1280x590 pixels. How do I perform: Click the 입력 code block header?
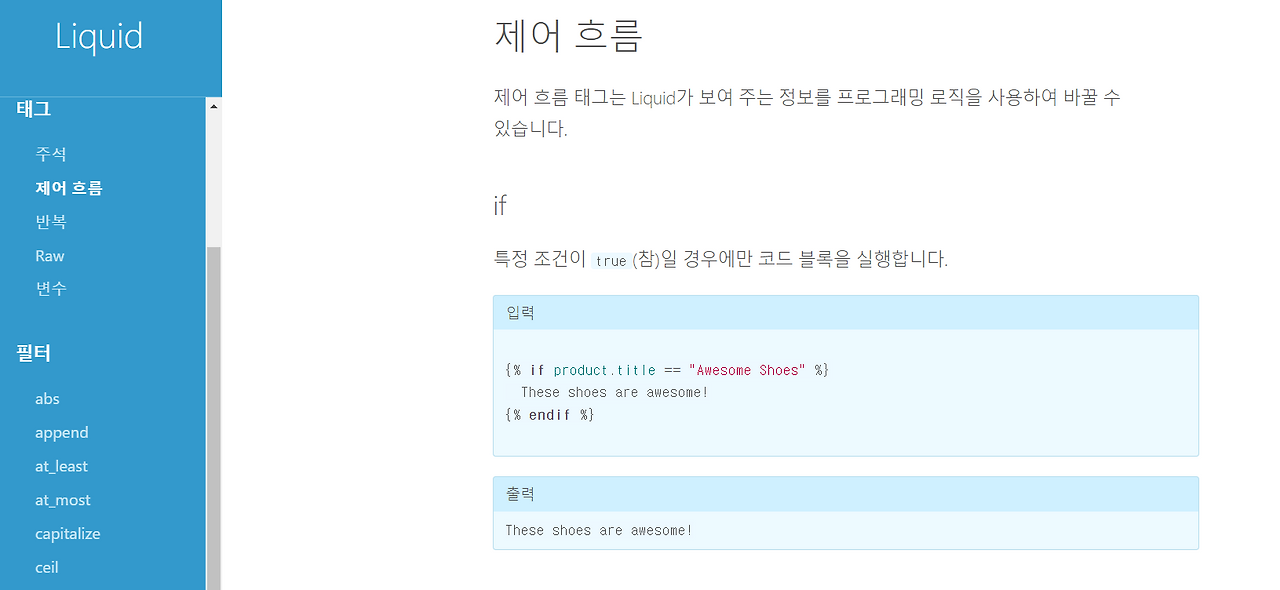521,311
